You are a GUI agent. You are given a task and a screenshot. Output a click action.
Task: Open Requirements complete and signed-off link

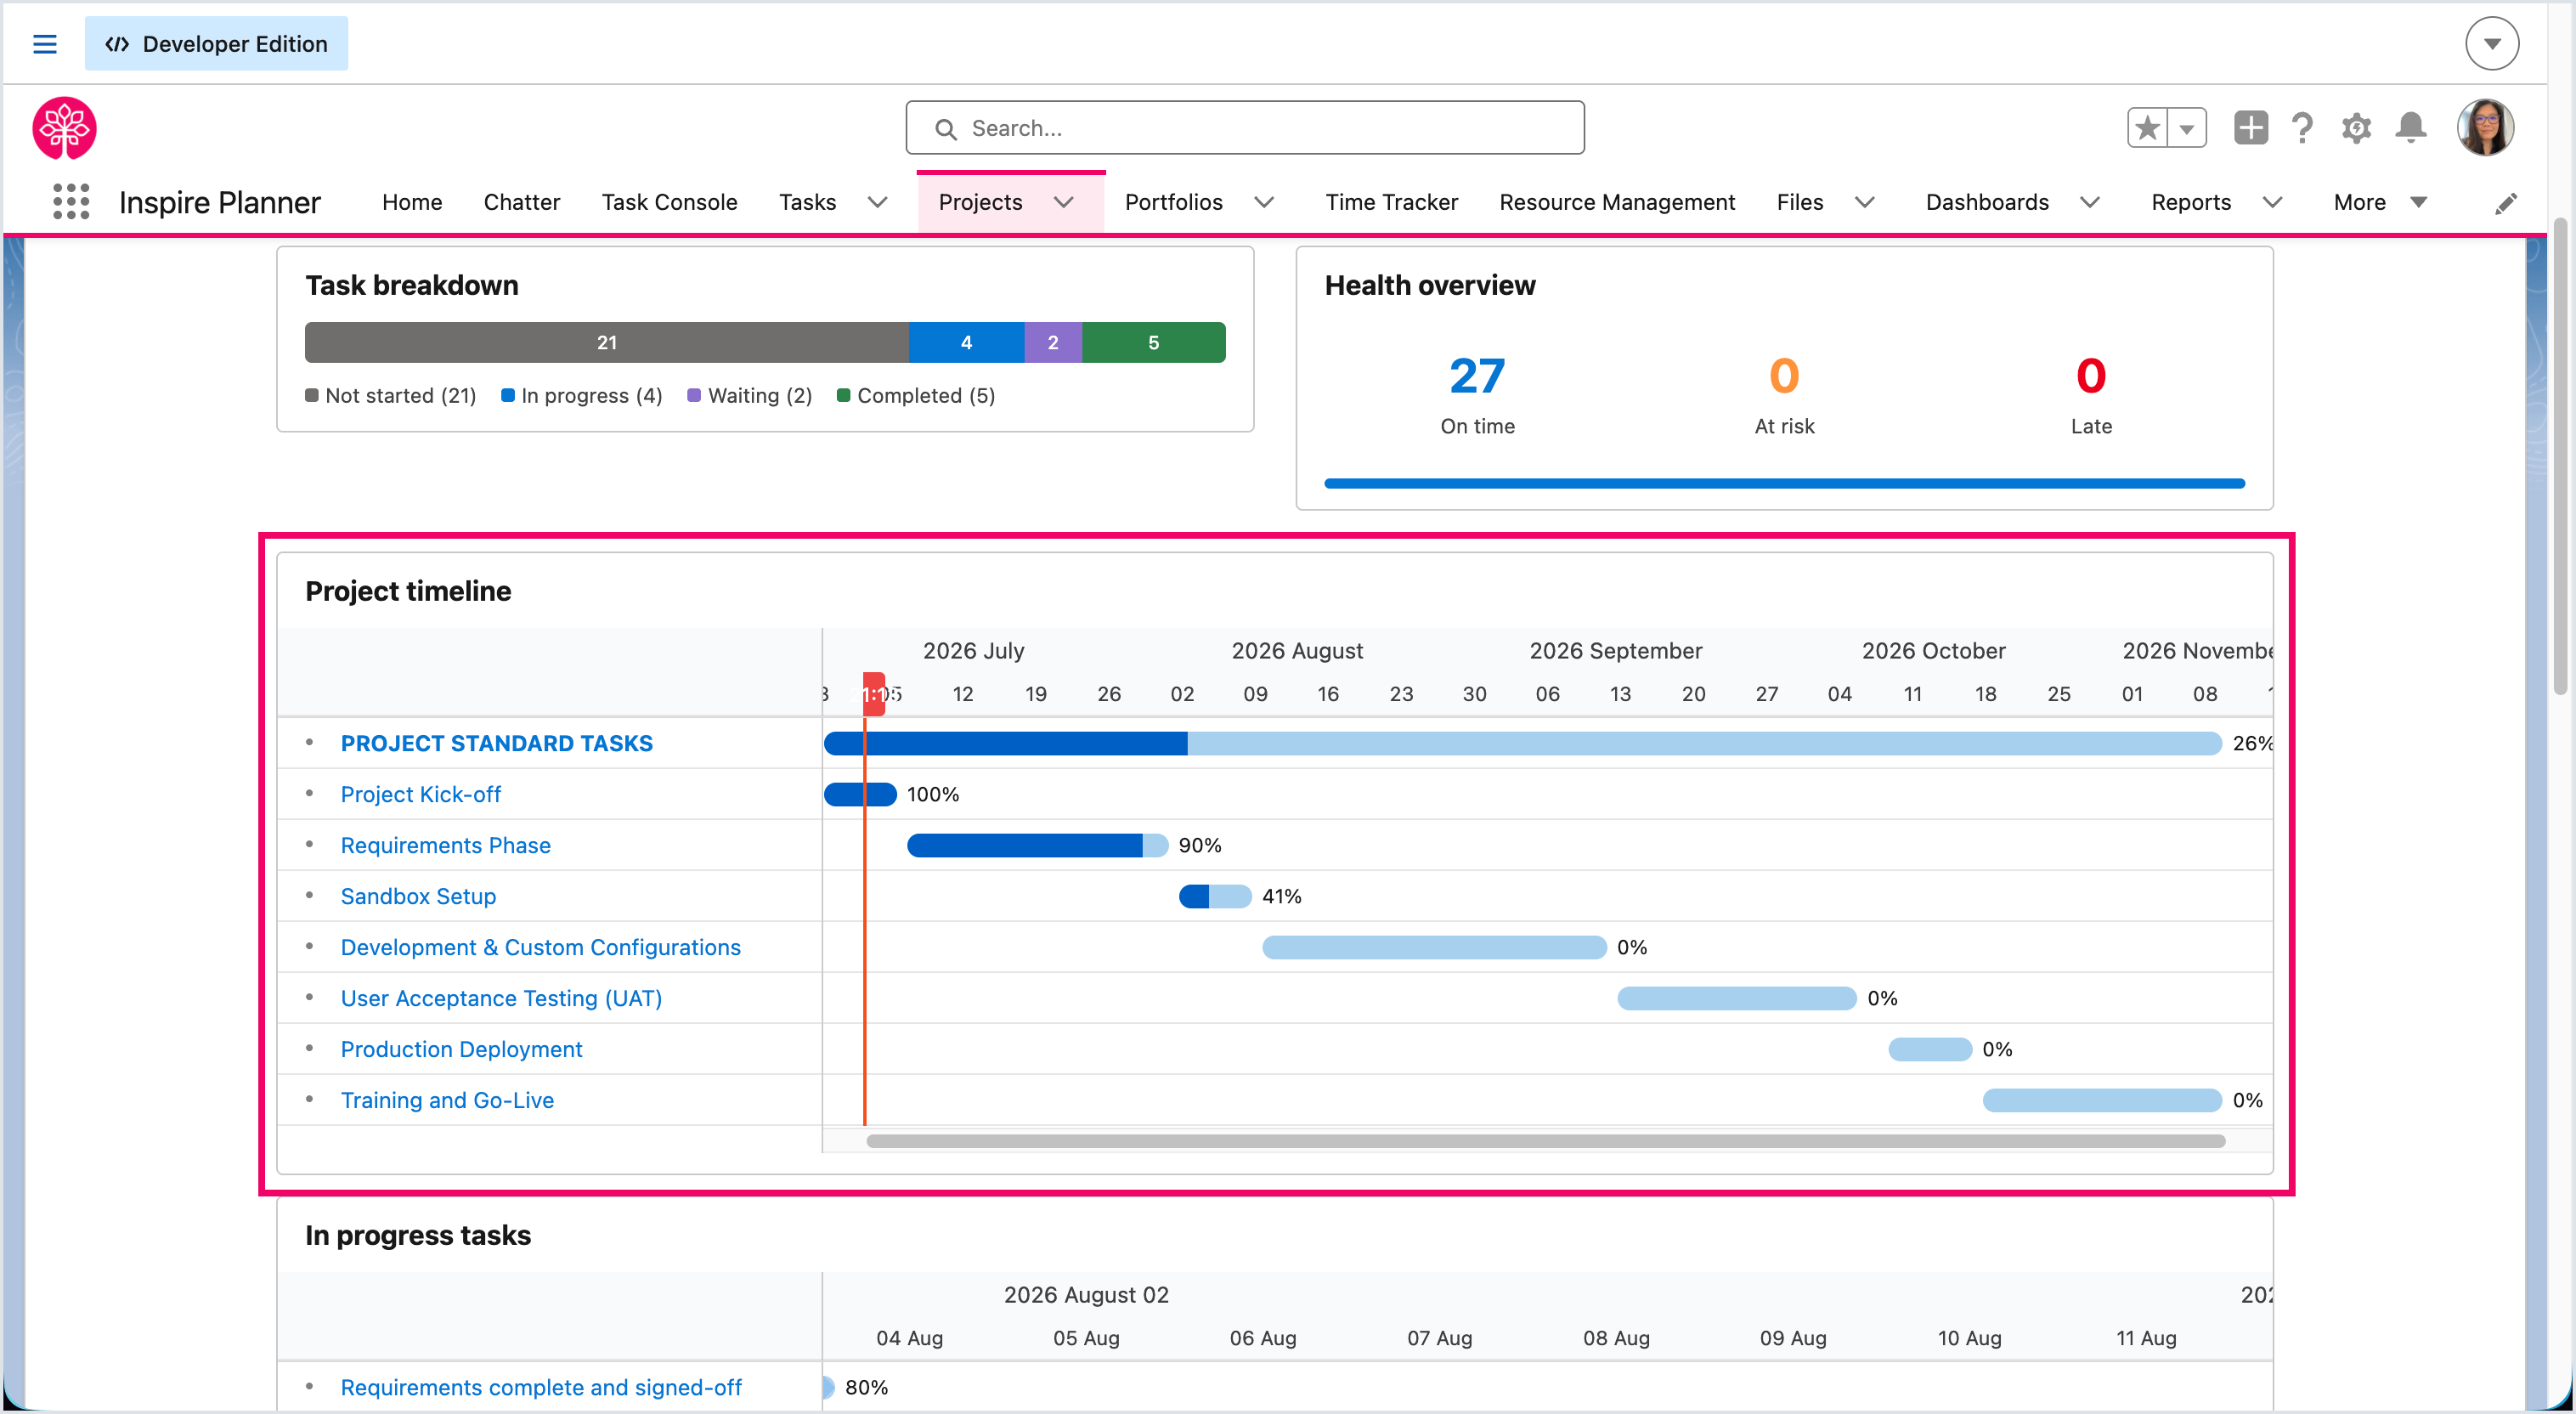tap(541, 1387)
